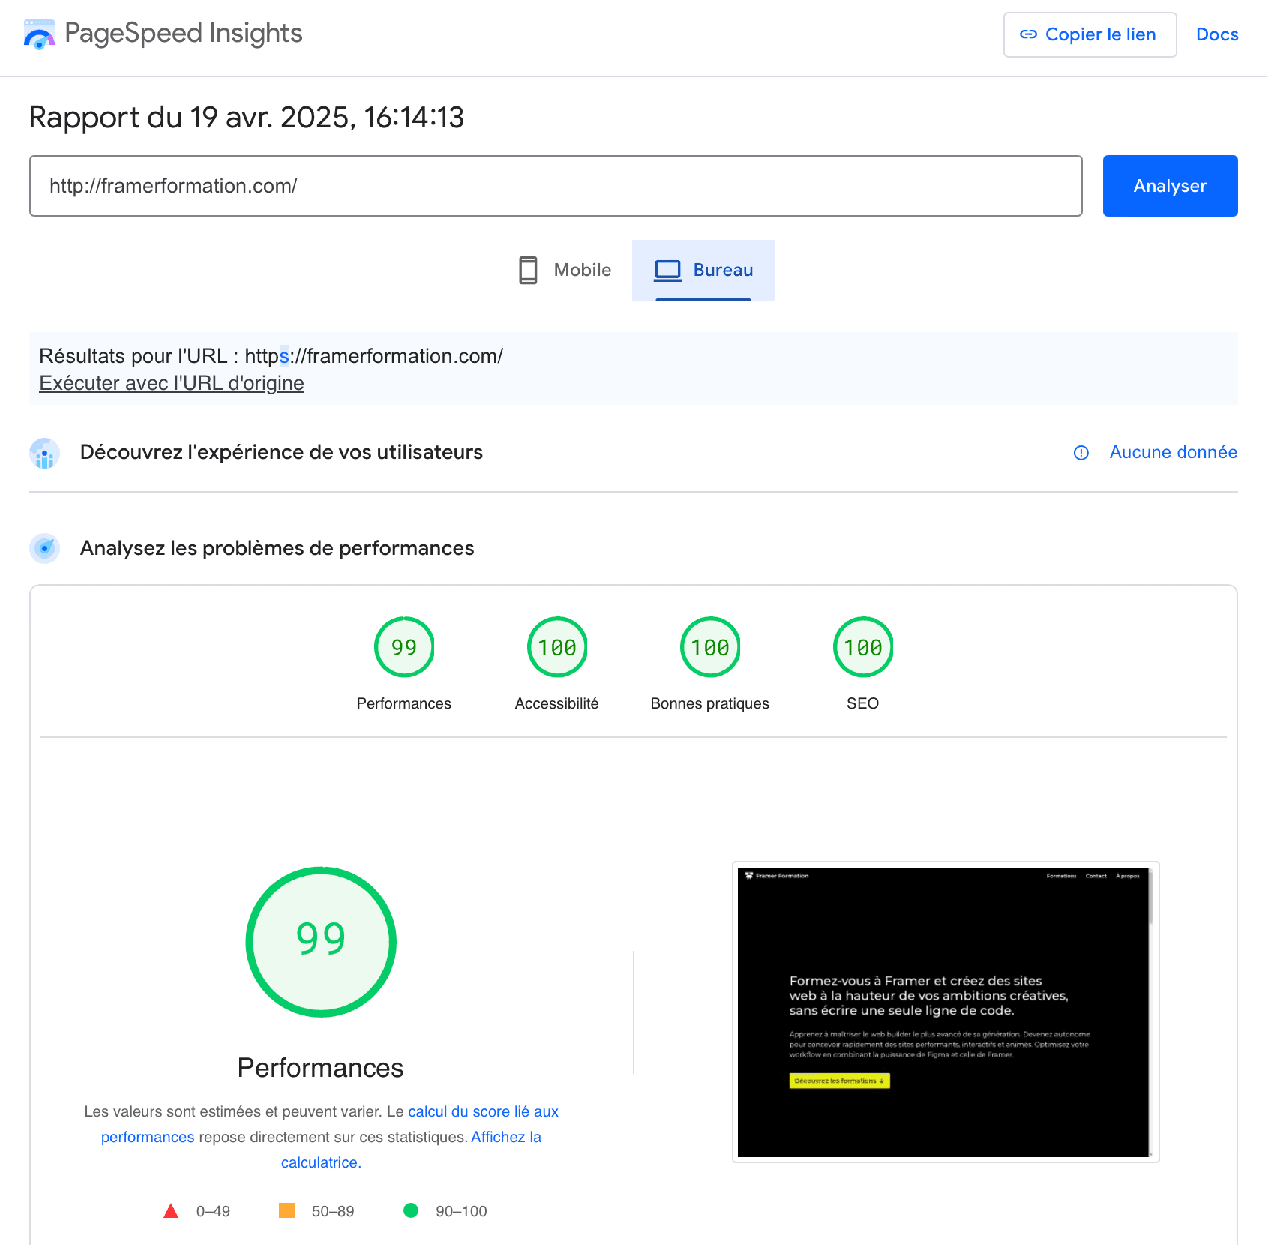Click the laptop icon in Bureau tab
Screen dimensions: 1267x1245
coord(668,270)
